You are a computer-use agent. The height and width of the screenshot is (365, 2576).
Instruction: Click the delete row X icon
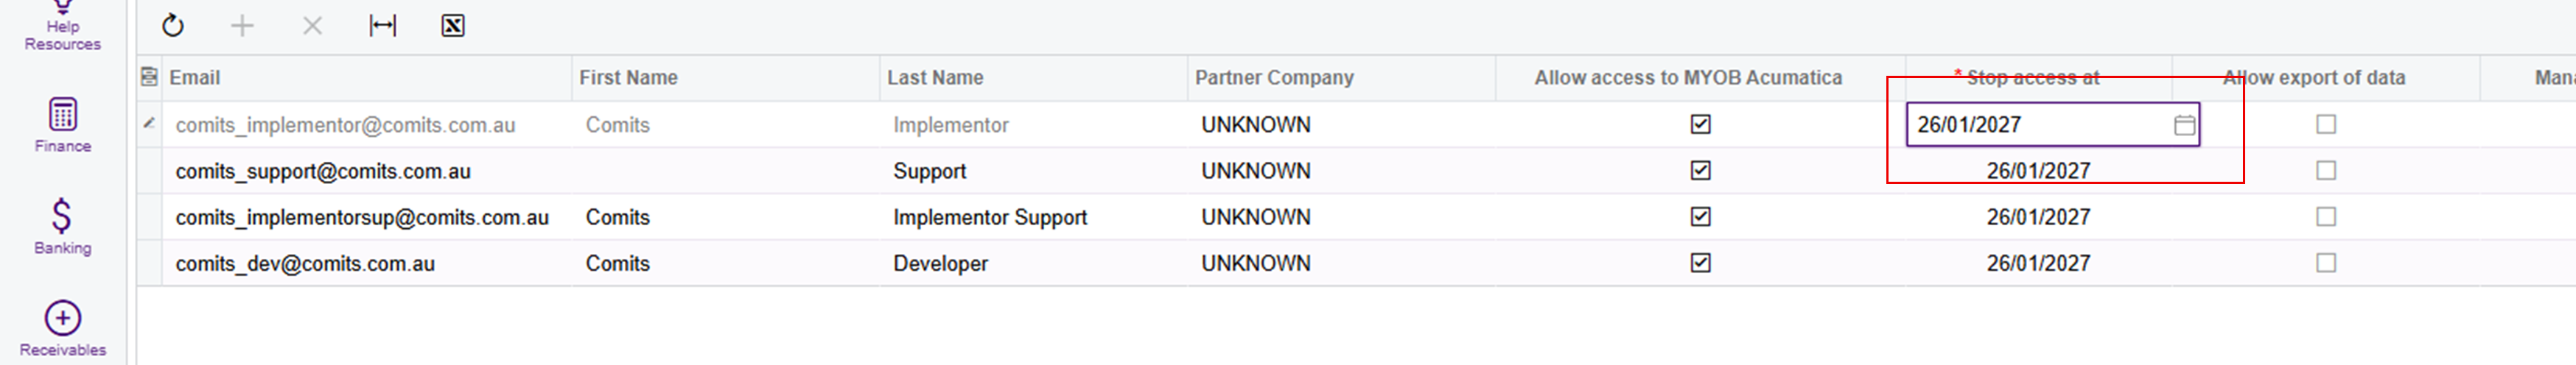(x=312, y=25)
